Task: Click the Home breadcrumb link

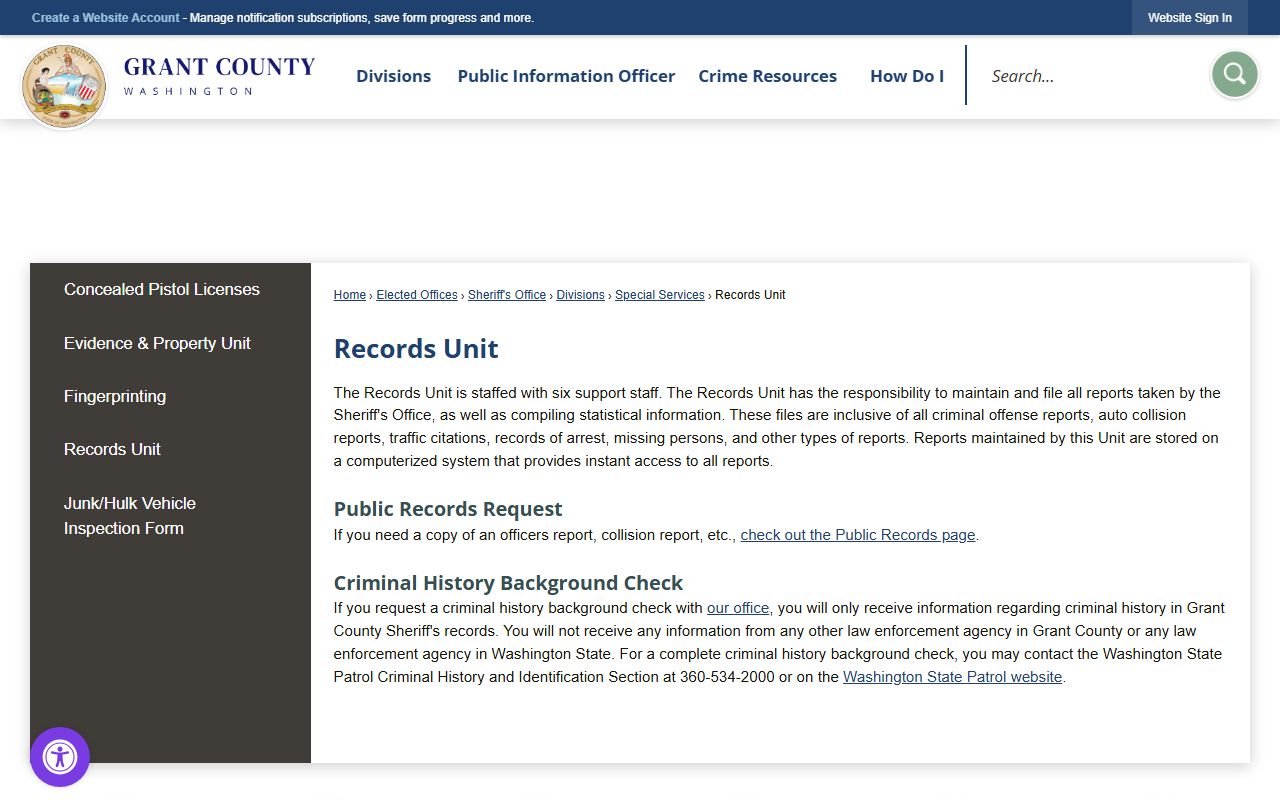Action: pyautogui.click(x=349, y=295)
